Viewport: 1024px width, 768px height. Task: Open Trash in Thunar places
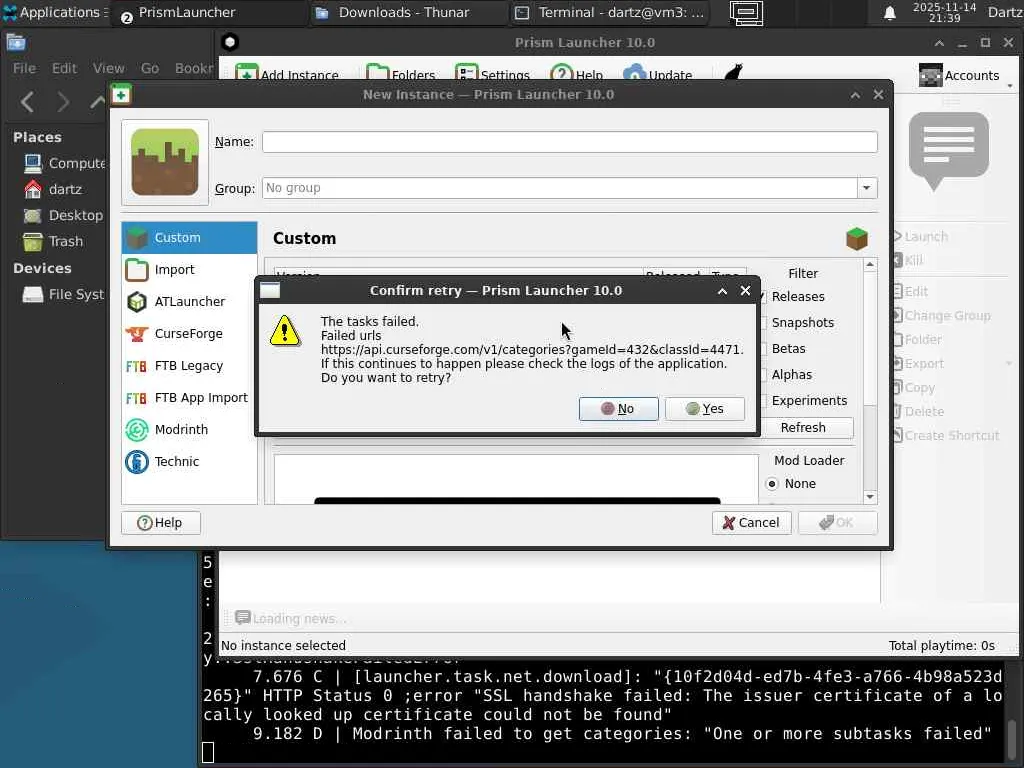point(56,242)
